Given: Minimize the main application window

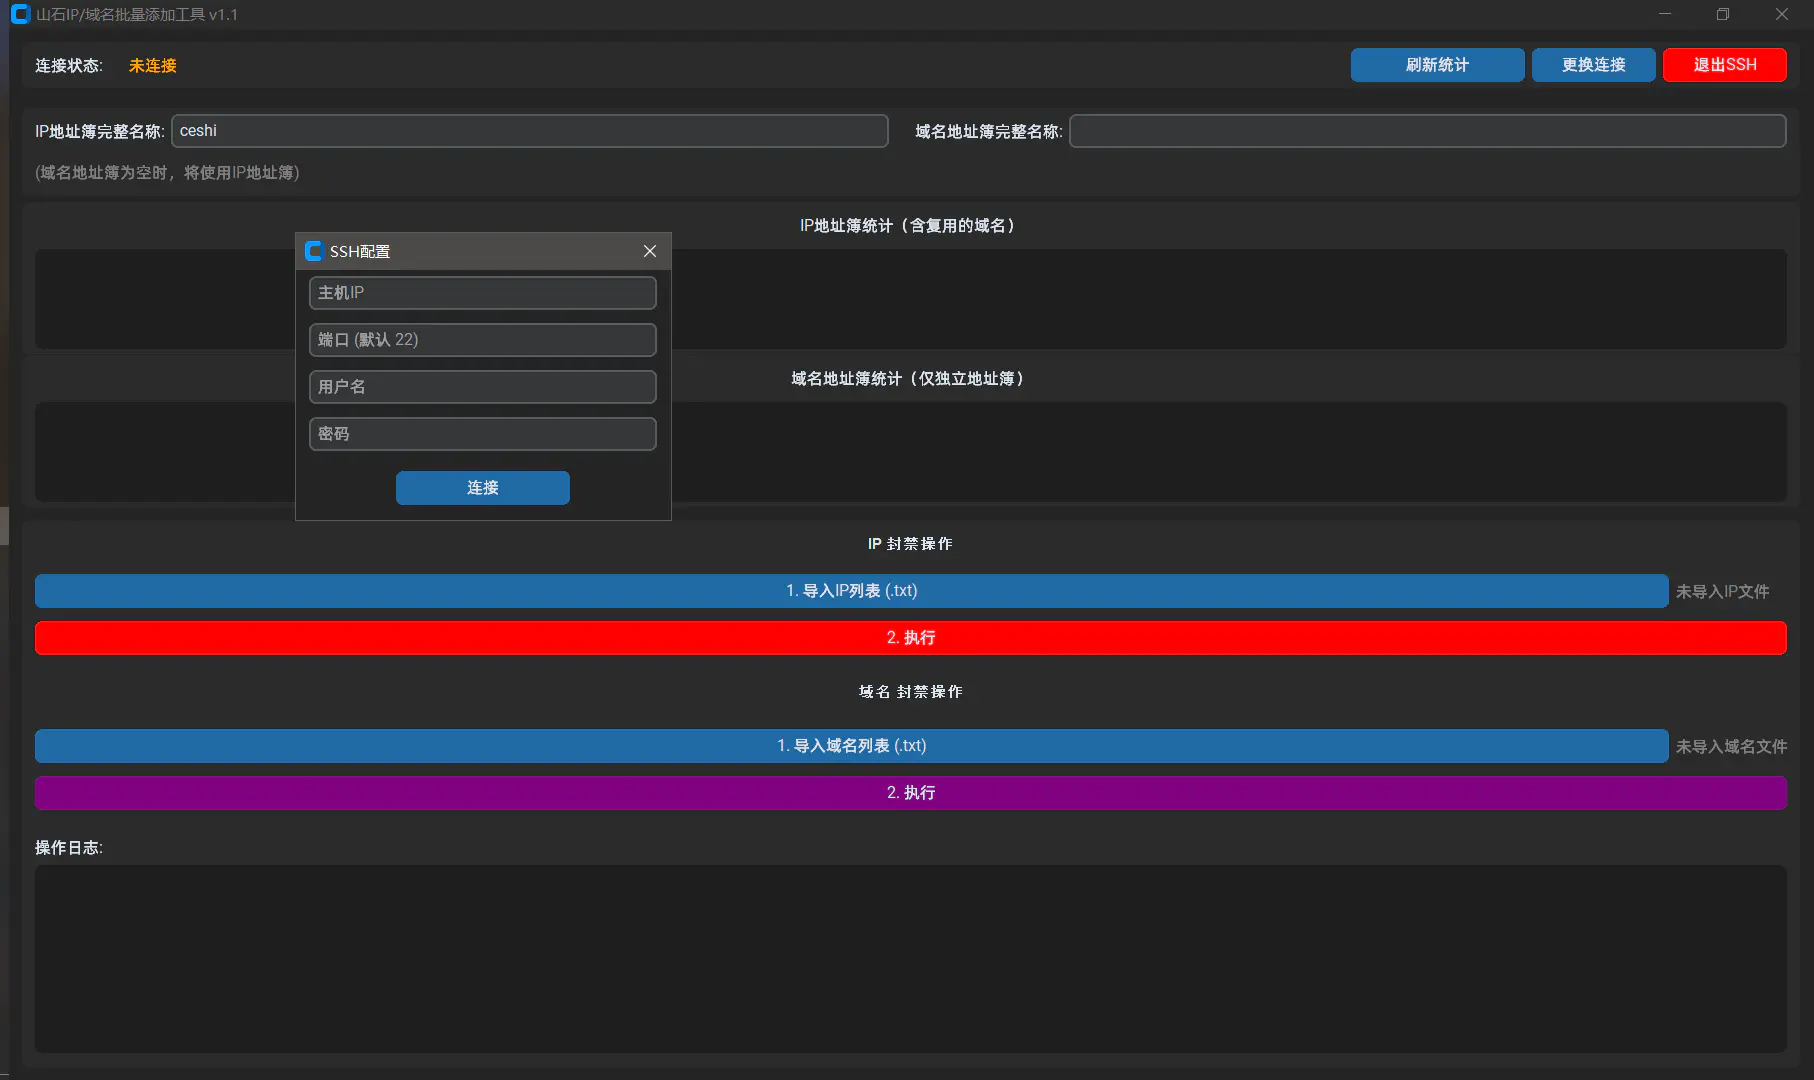Looking at the screenshot, I should pos(1665,15).
